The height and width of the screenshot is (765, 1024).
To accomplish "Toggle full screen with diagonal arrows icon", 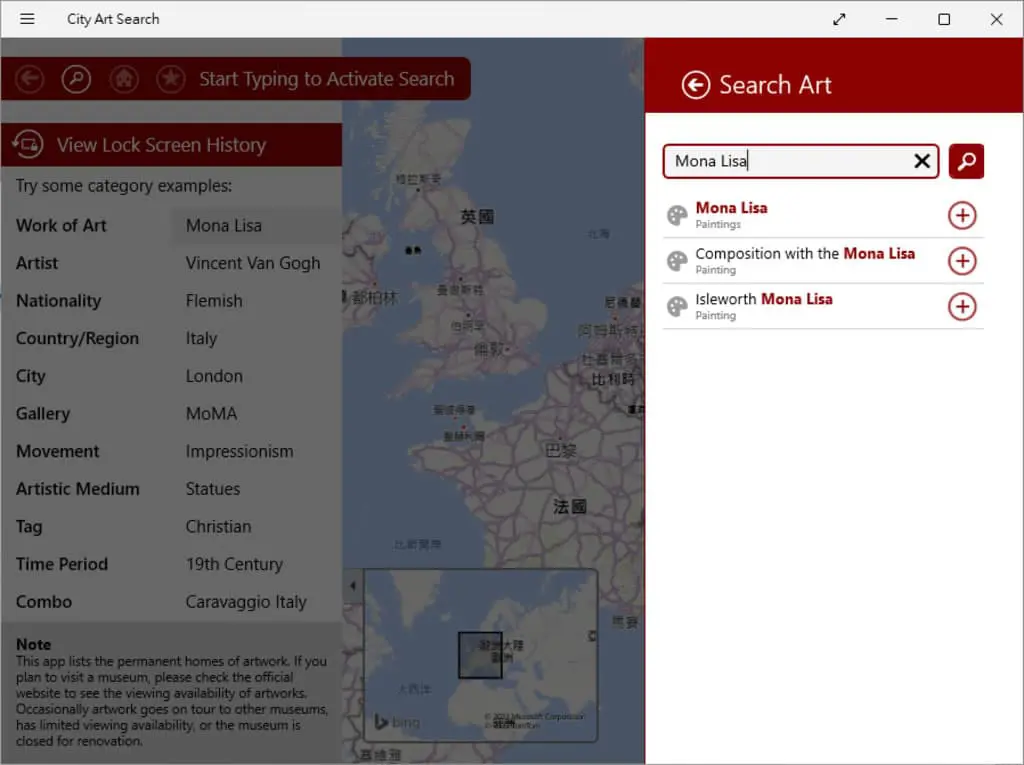I will click(839, 19).
